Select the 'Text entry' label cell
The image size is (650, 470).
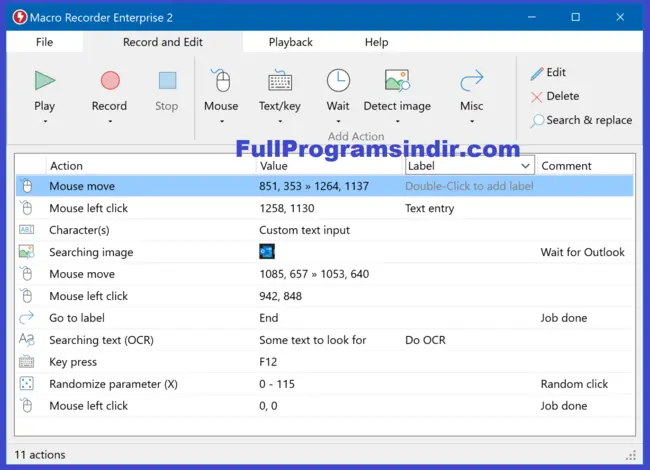[429, 208]
